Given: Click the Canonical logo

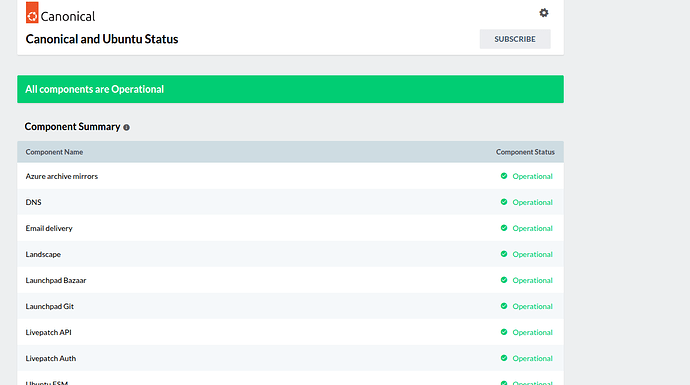Looking at the screenshot, I should click(x=60, y=13).
